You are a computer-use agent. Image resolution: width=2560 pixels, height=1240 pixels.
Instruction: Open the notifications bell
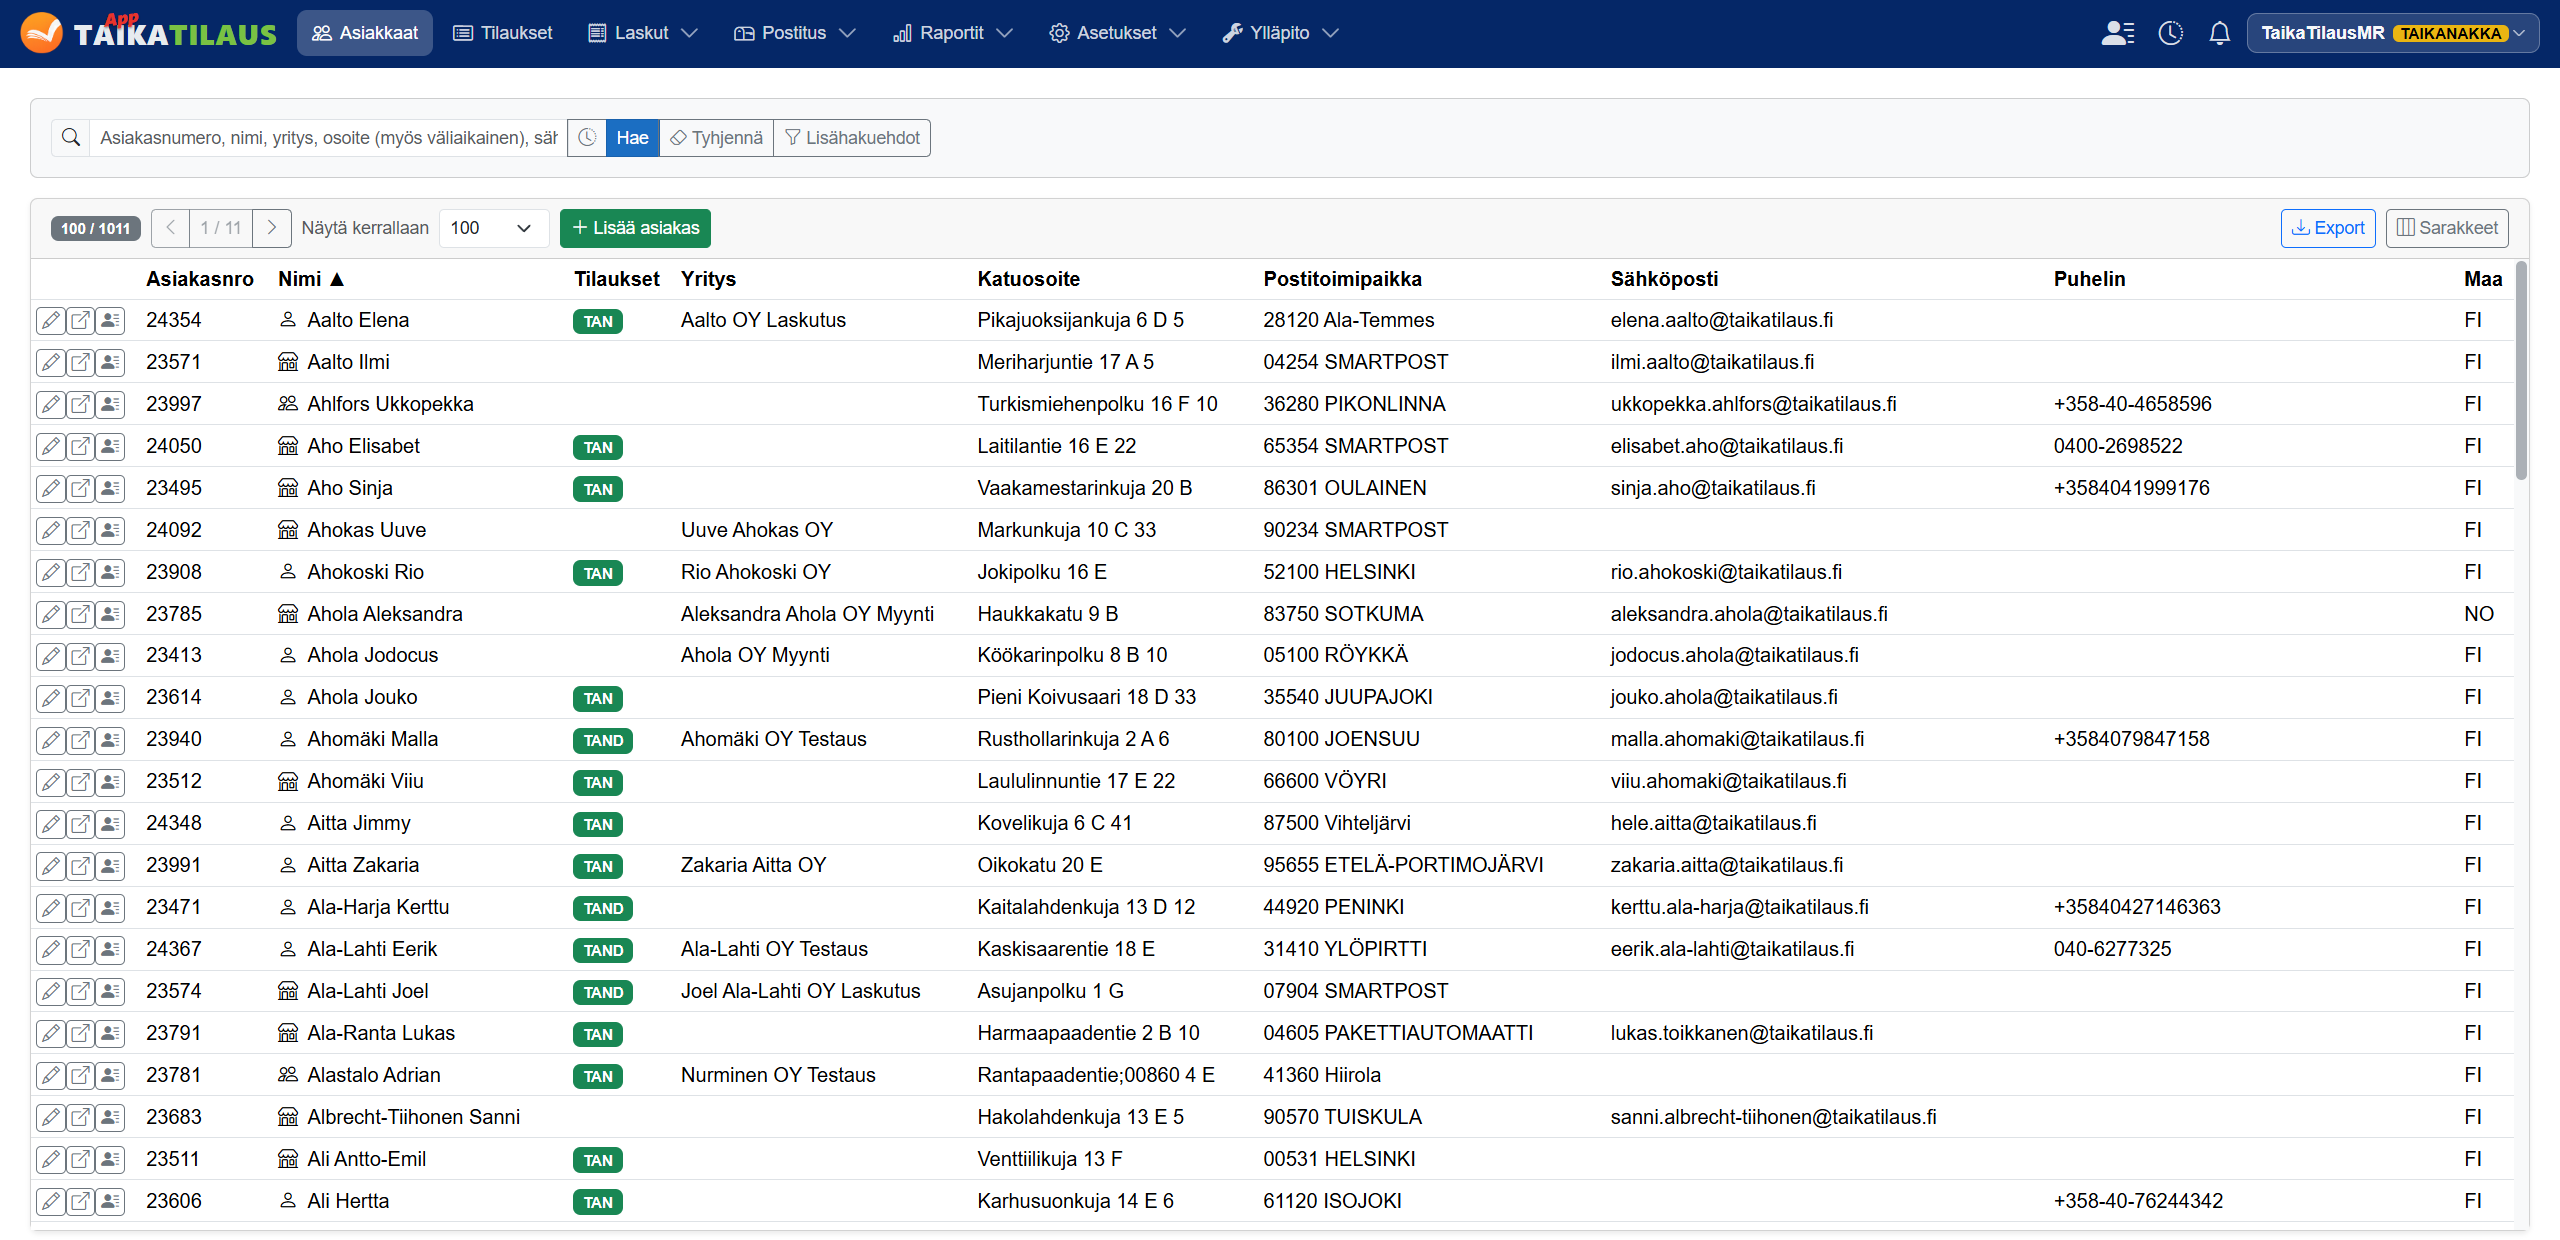[x=2219, y=33]
